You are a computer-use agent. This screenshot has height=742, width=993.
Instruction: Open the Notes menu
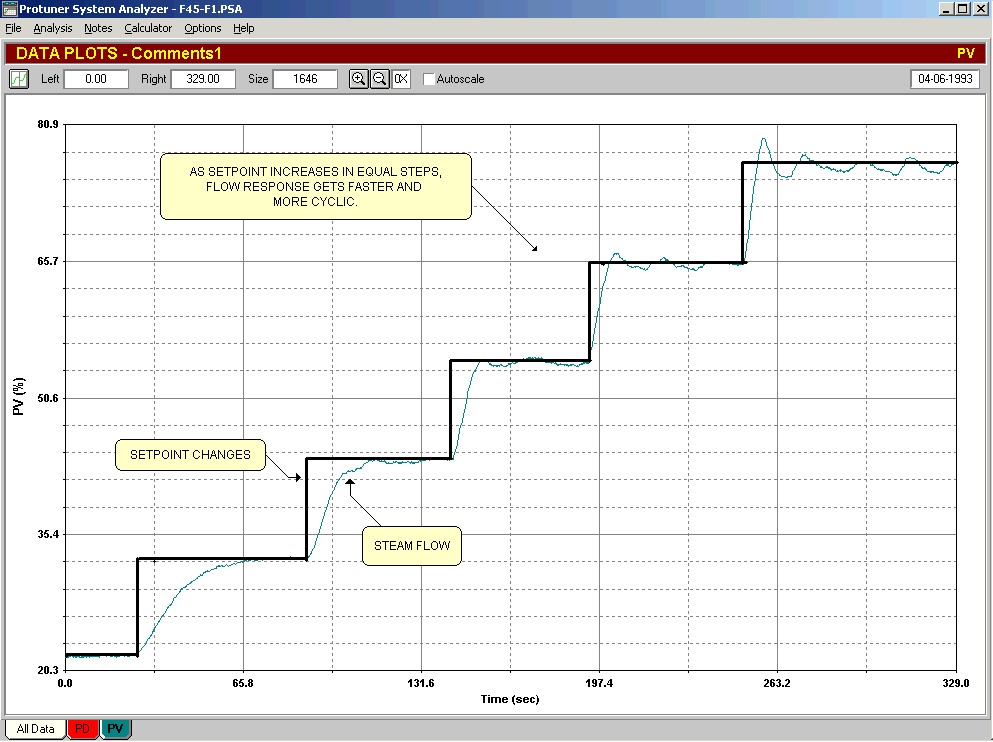tap(98, 28)
